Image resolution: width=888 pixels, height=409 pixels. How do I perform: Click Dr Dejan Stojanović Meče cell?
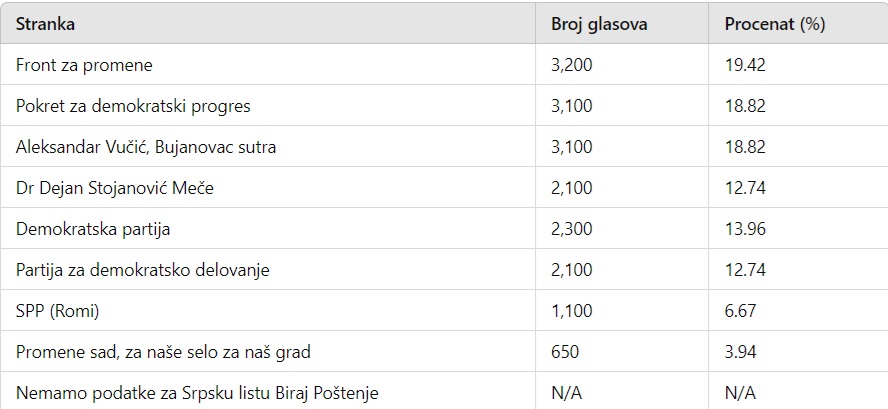pos(115,188)
